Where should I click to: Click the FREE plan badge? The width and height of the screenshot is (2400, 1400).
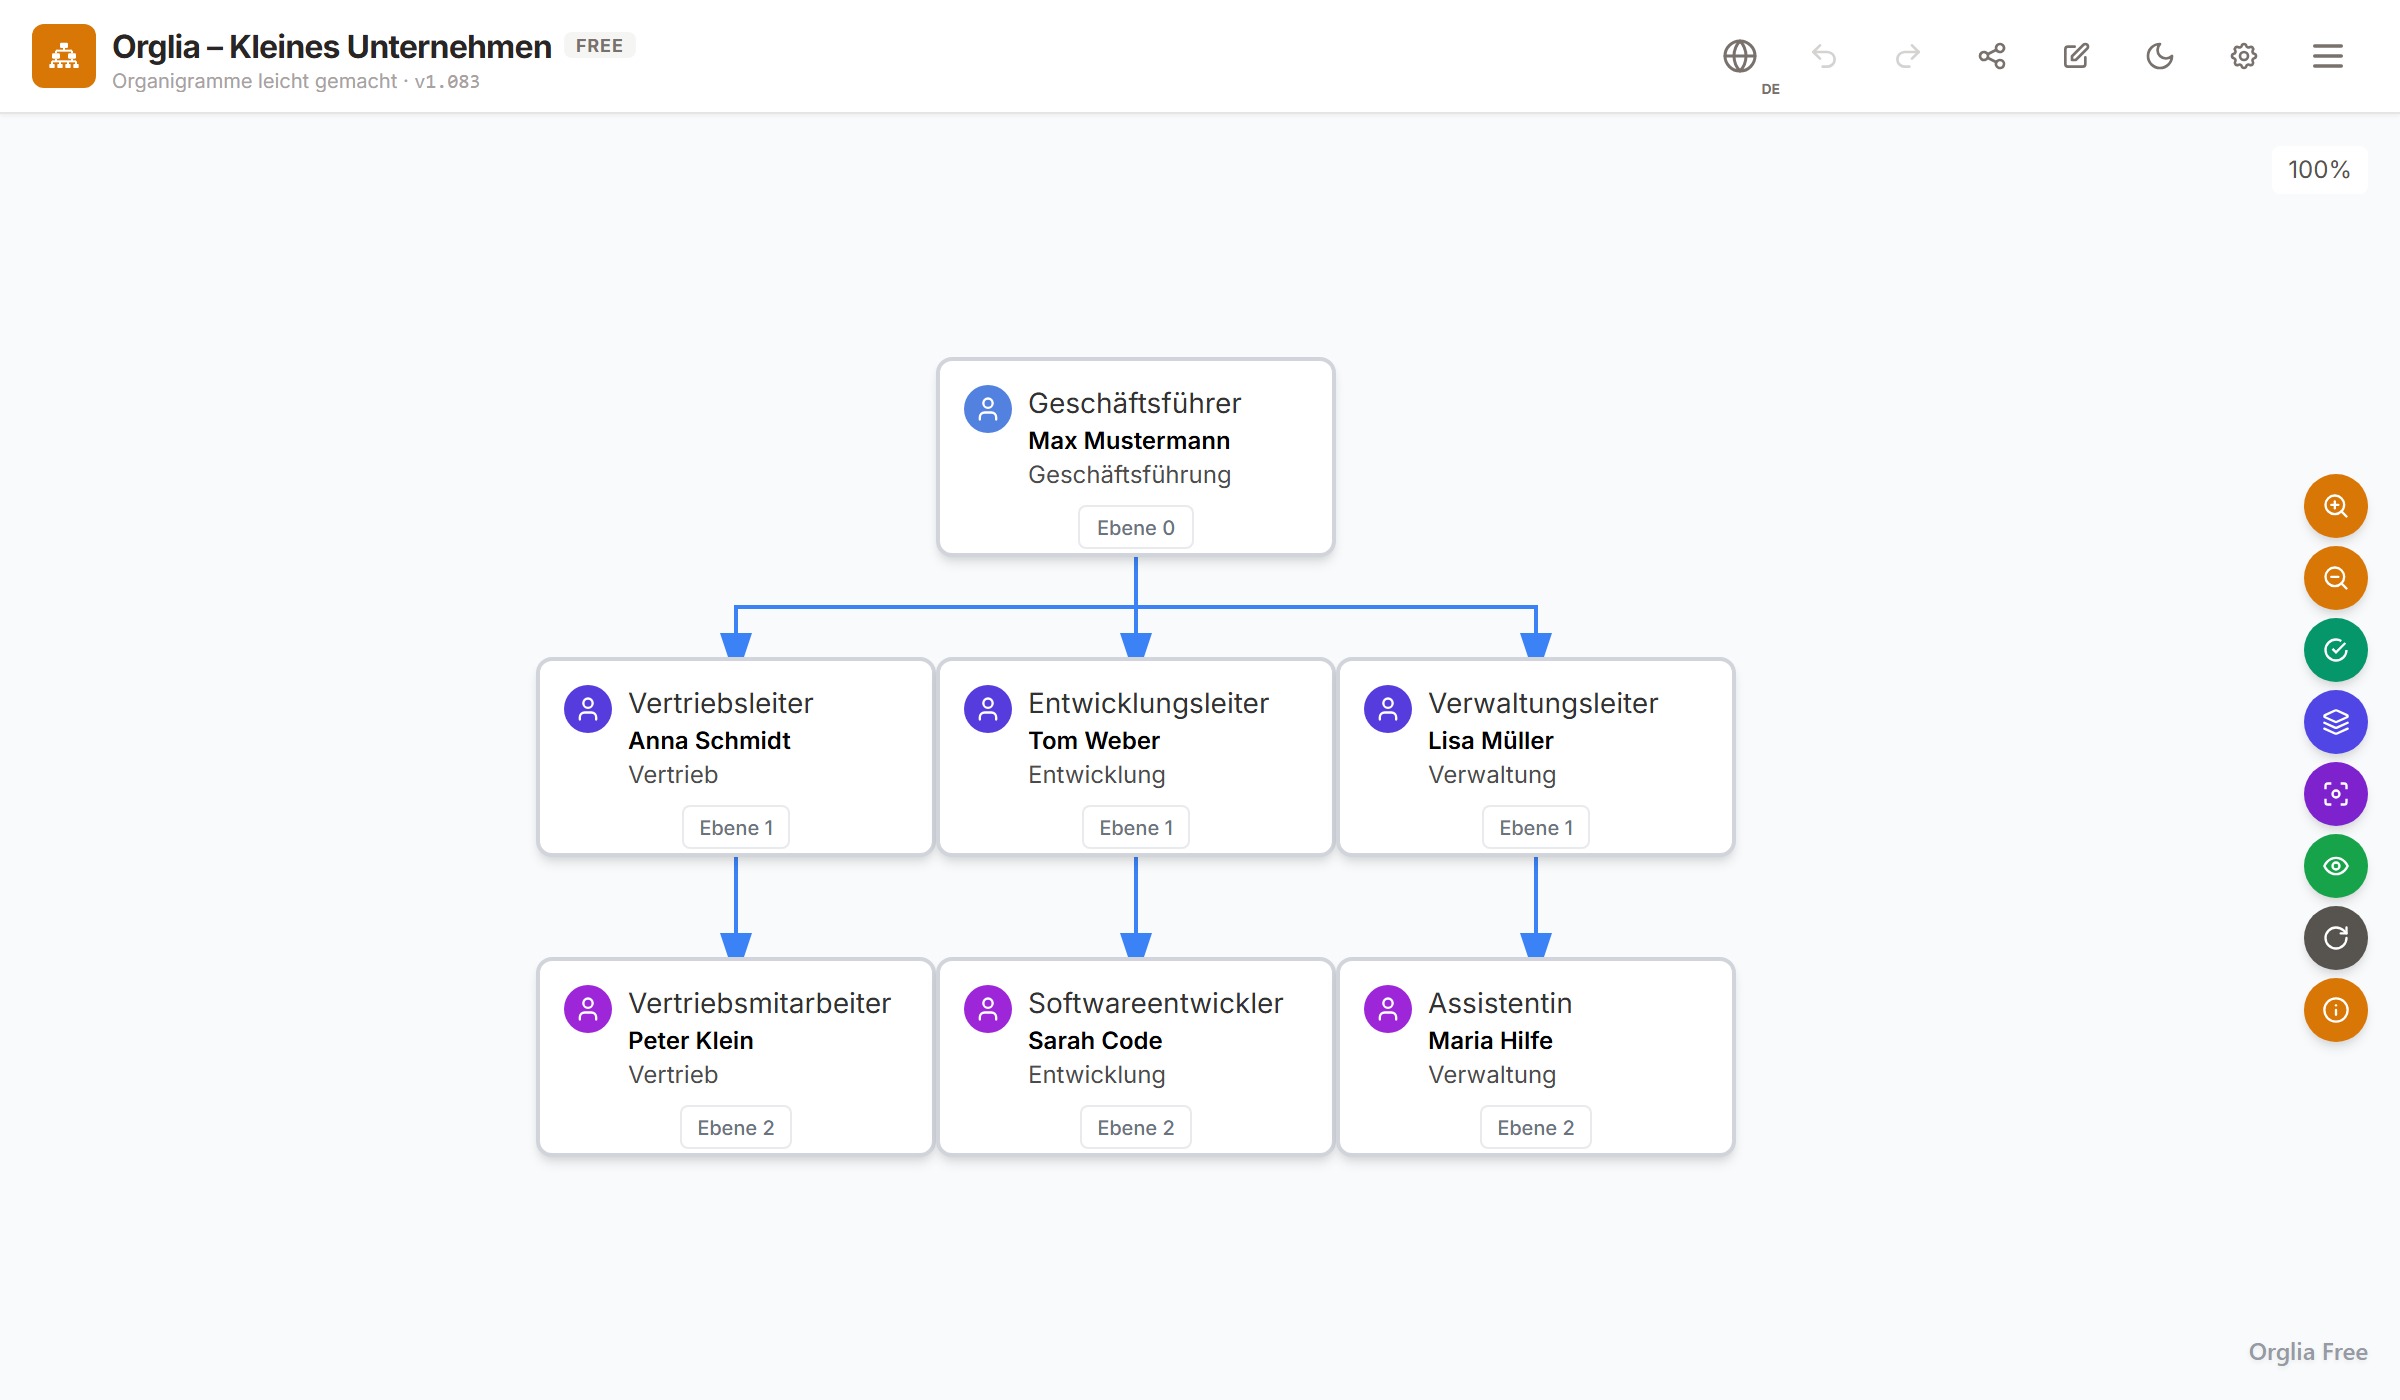click(599, 46)
